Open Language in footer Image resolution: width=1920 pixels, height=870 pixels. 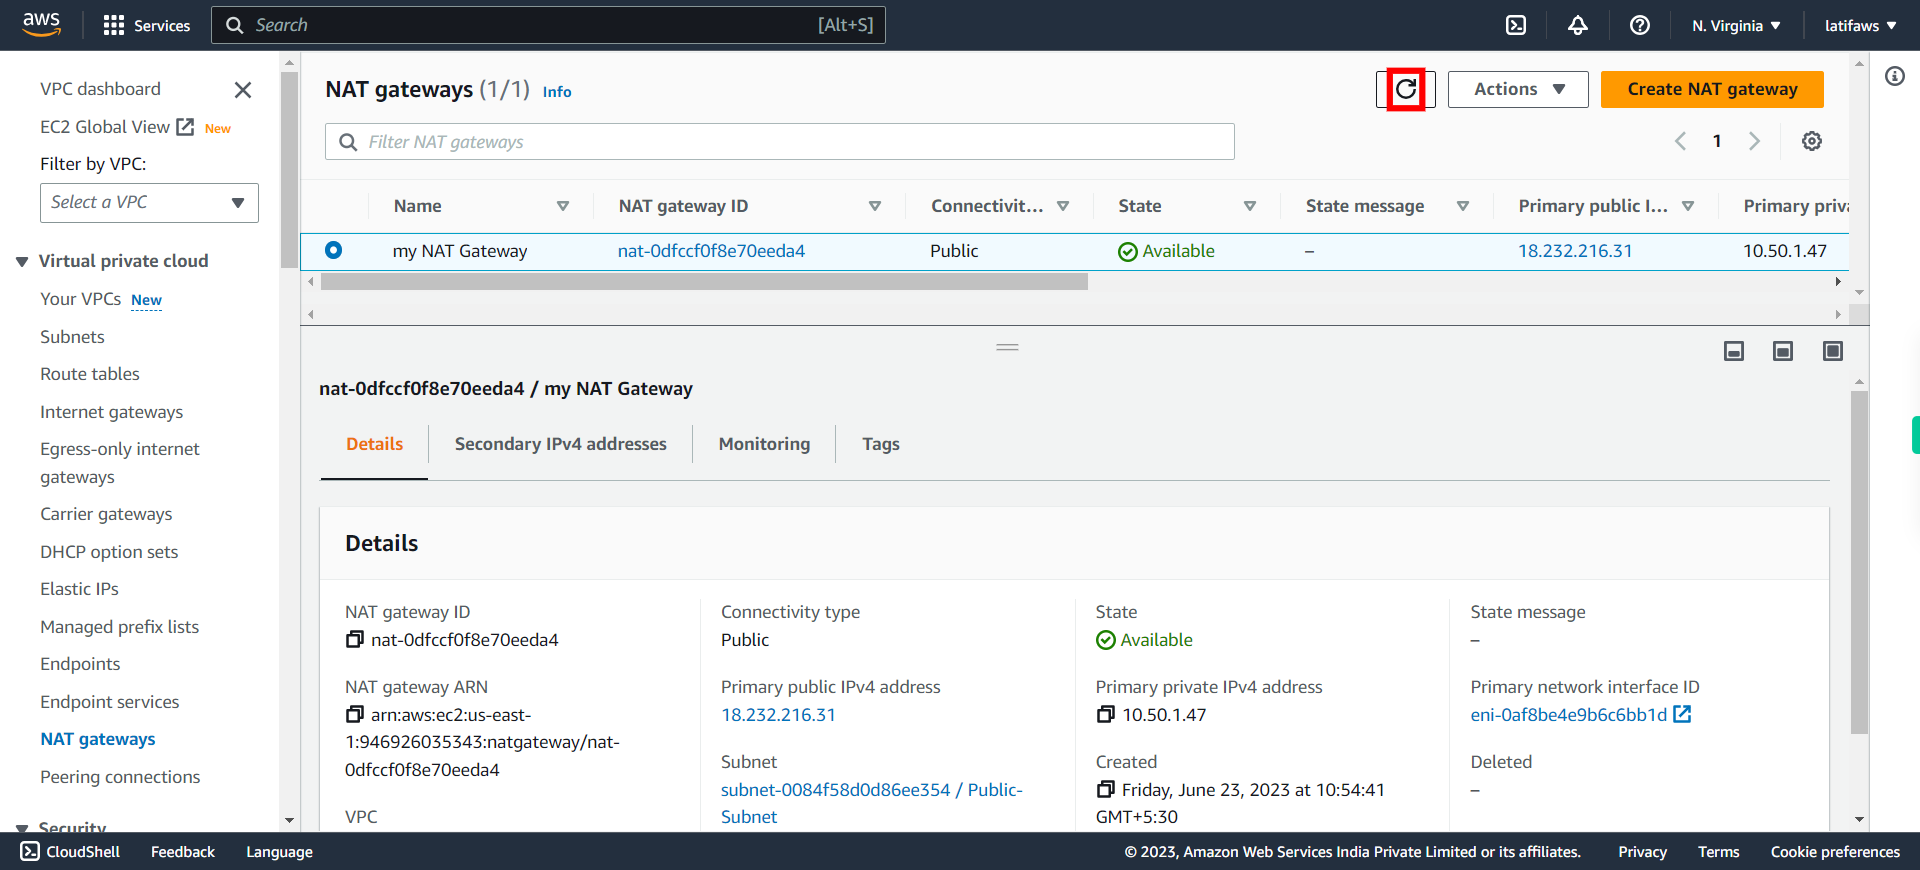279,852
